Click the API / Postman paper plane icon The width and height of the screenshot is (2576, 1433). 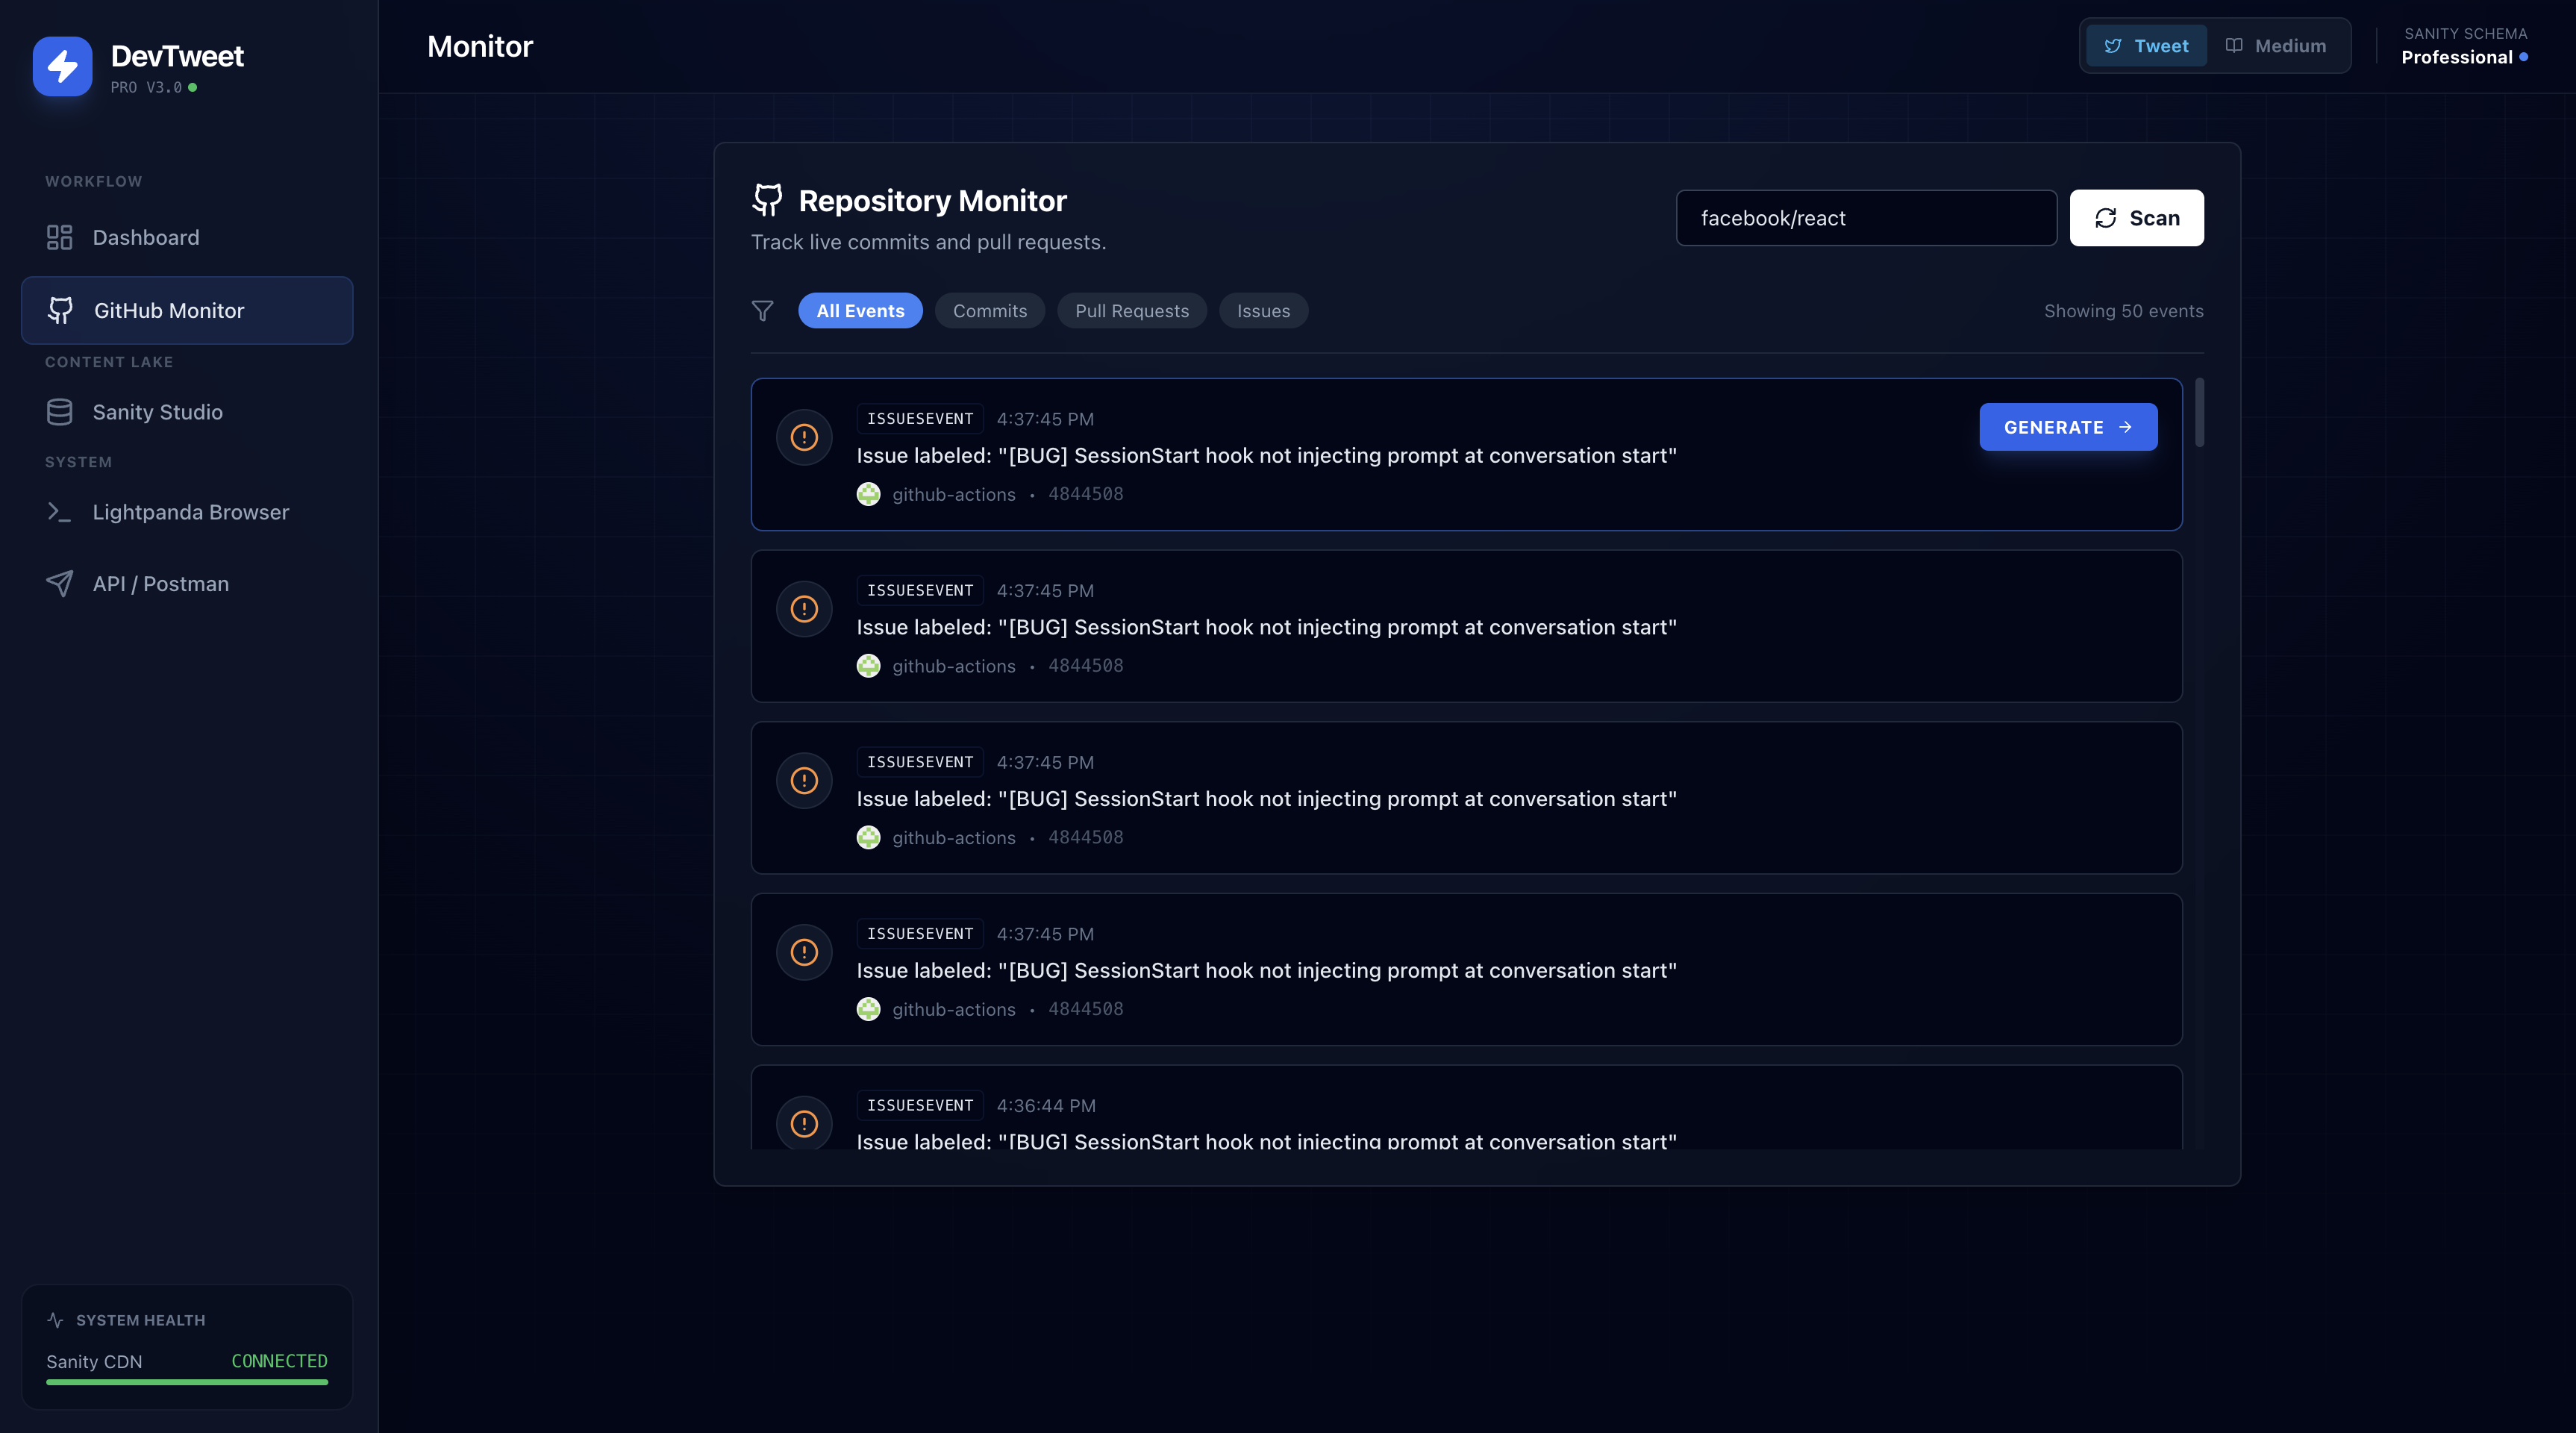(x=59, y=584)
